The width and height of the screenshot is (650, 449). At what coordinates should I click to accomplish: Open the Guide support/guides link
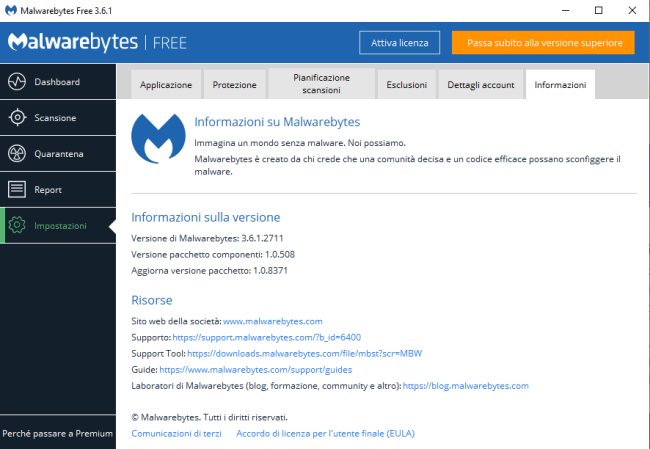point(256,369)
